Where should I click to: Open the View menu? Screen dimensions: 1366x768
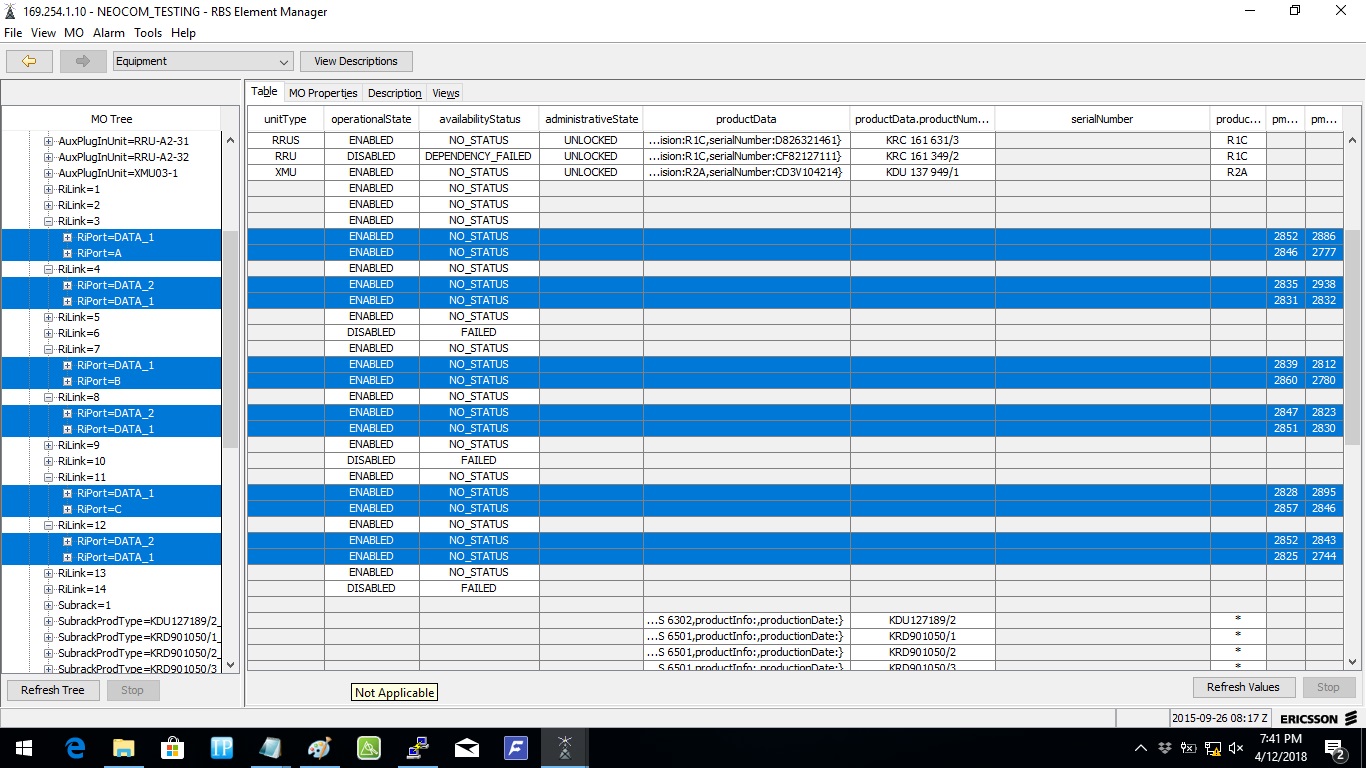[43, 33]
